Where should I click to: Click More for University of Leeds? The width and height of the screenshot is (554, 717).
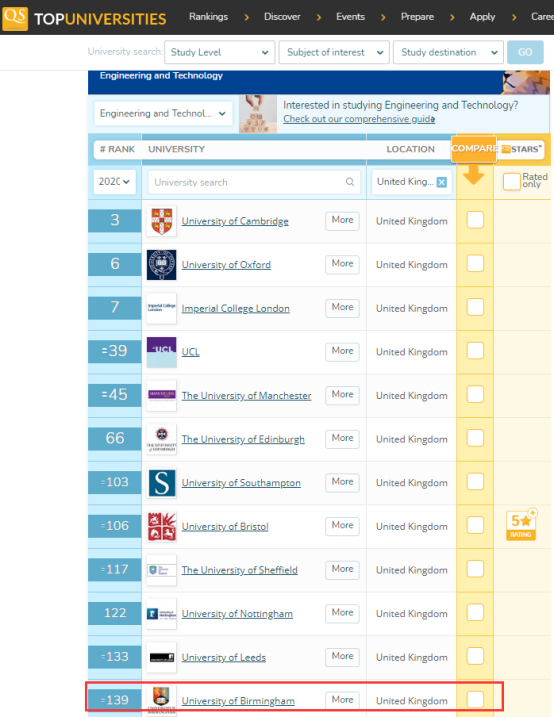pyautogui.click(x=342, y=657)
